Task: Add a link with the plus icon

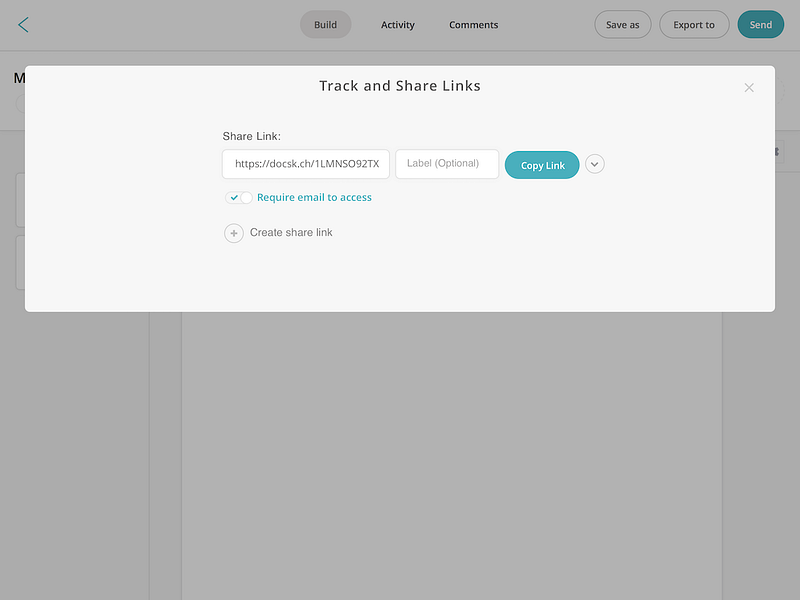Action: pyautogui.click(x=234, y=233)
